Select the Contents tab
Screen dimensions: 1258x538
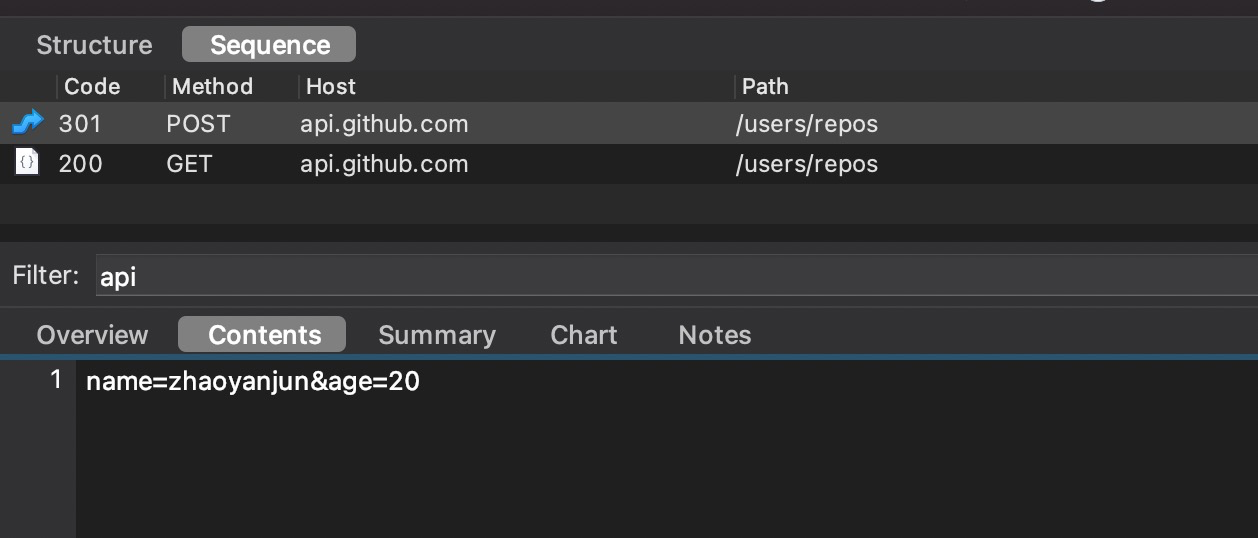(262, 334)
